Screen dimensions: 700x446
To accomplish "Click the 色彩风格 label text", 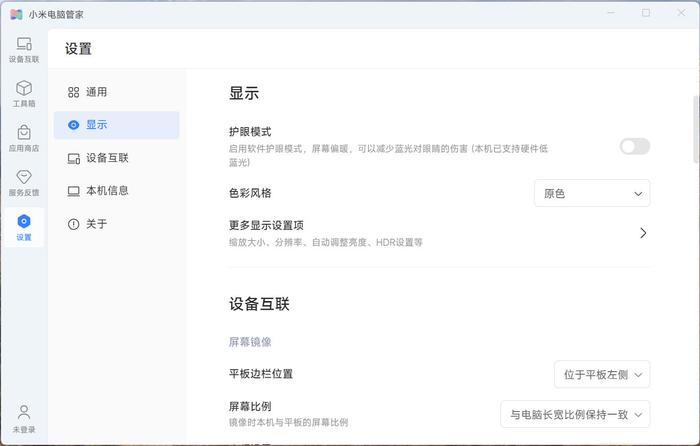I will point(250,193).
